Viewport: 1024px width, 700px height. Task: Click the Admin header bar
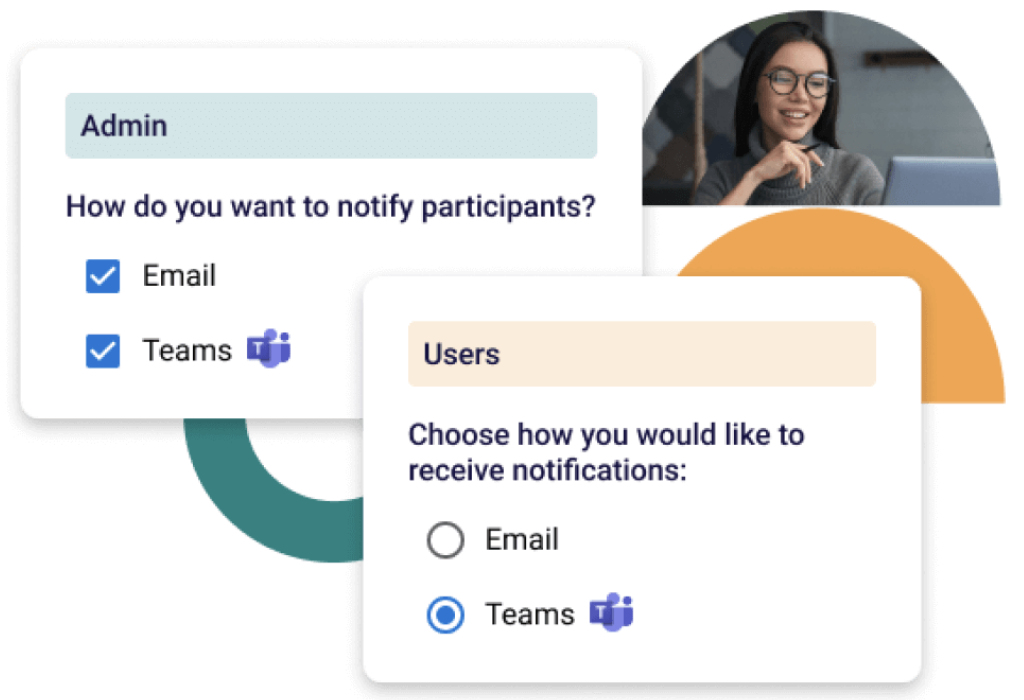(x=331, y=126)
